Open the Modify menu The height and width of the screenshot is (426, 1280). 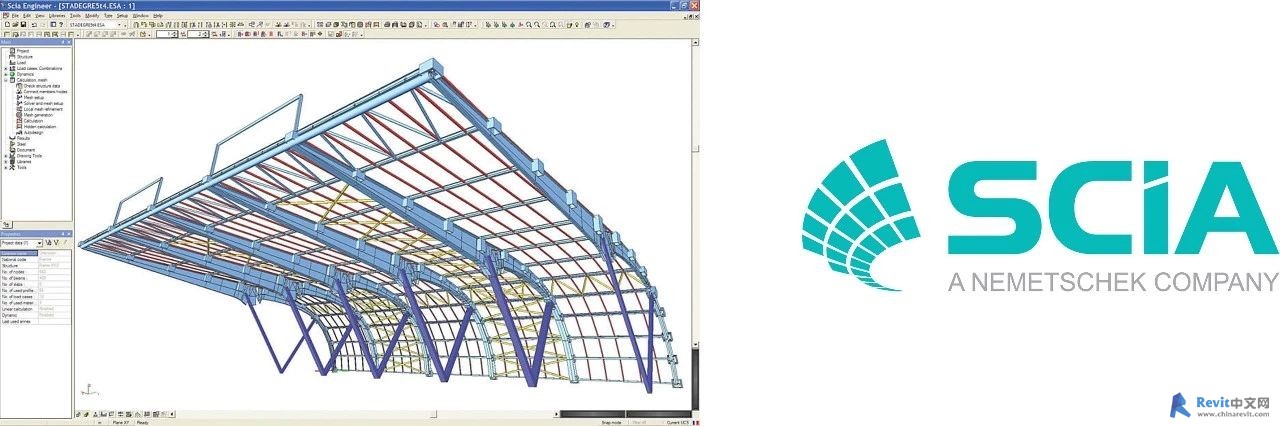pyautogui.click(x=92, y=16)
